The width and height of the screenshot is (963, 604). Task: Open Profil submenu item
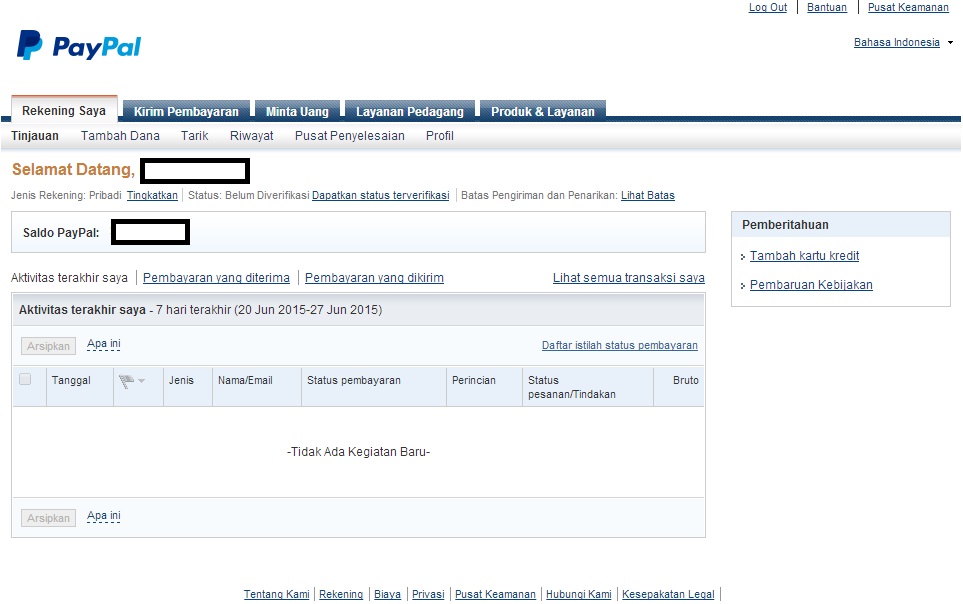point(440,136)
